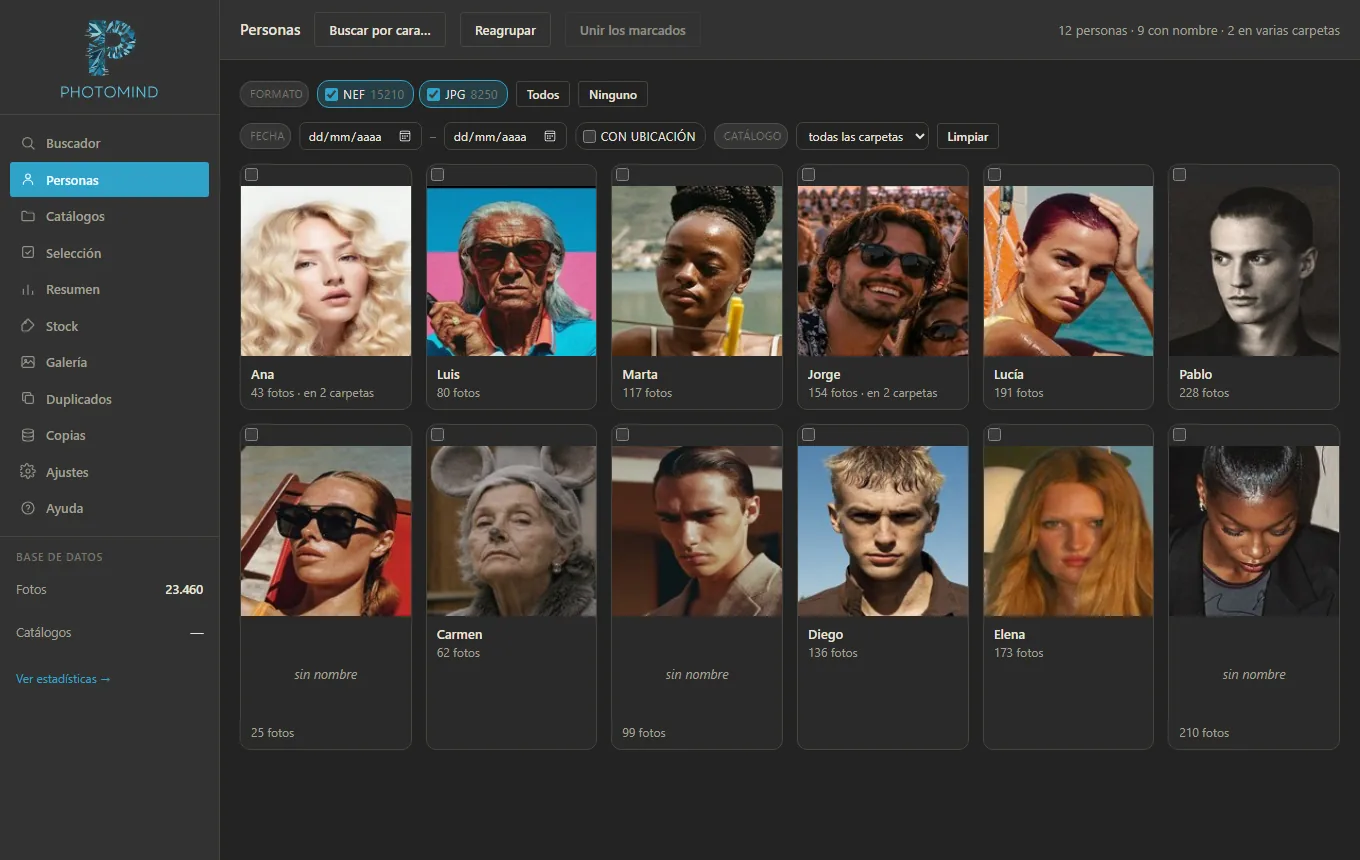Mark the checkbox on Pablo's card
Image resolution: width=1360 pixels, height=860 pixels.
pyautogui.click(x=1180, y=175)
